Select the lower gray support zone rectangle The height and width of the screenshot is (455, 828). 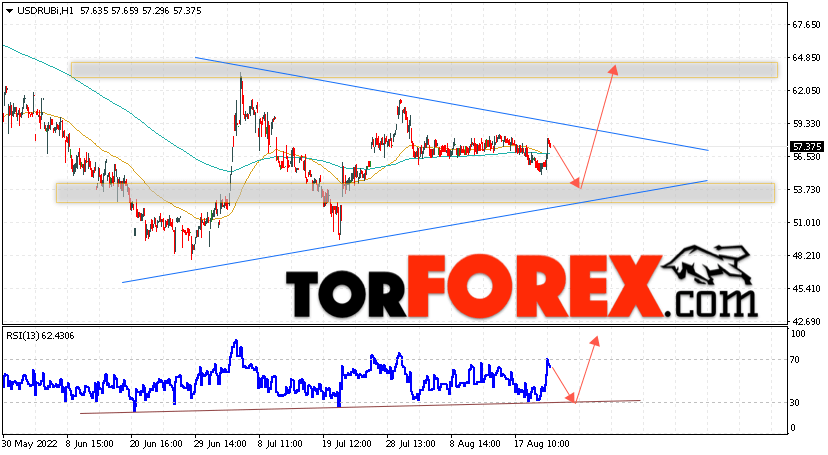415,193
